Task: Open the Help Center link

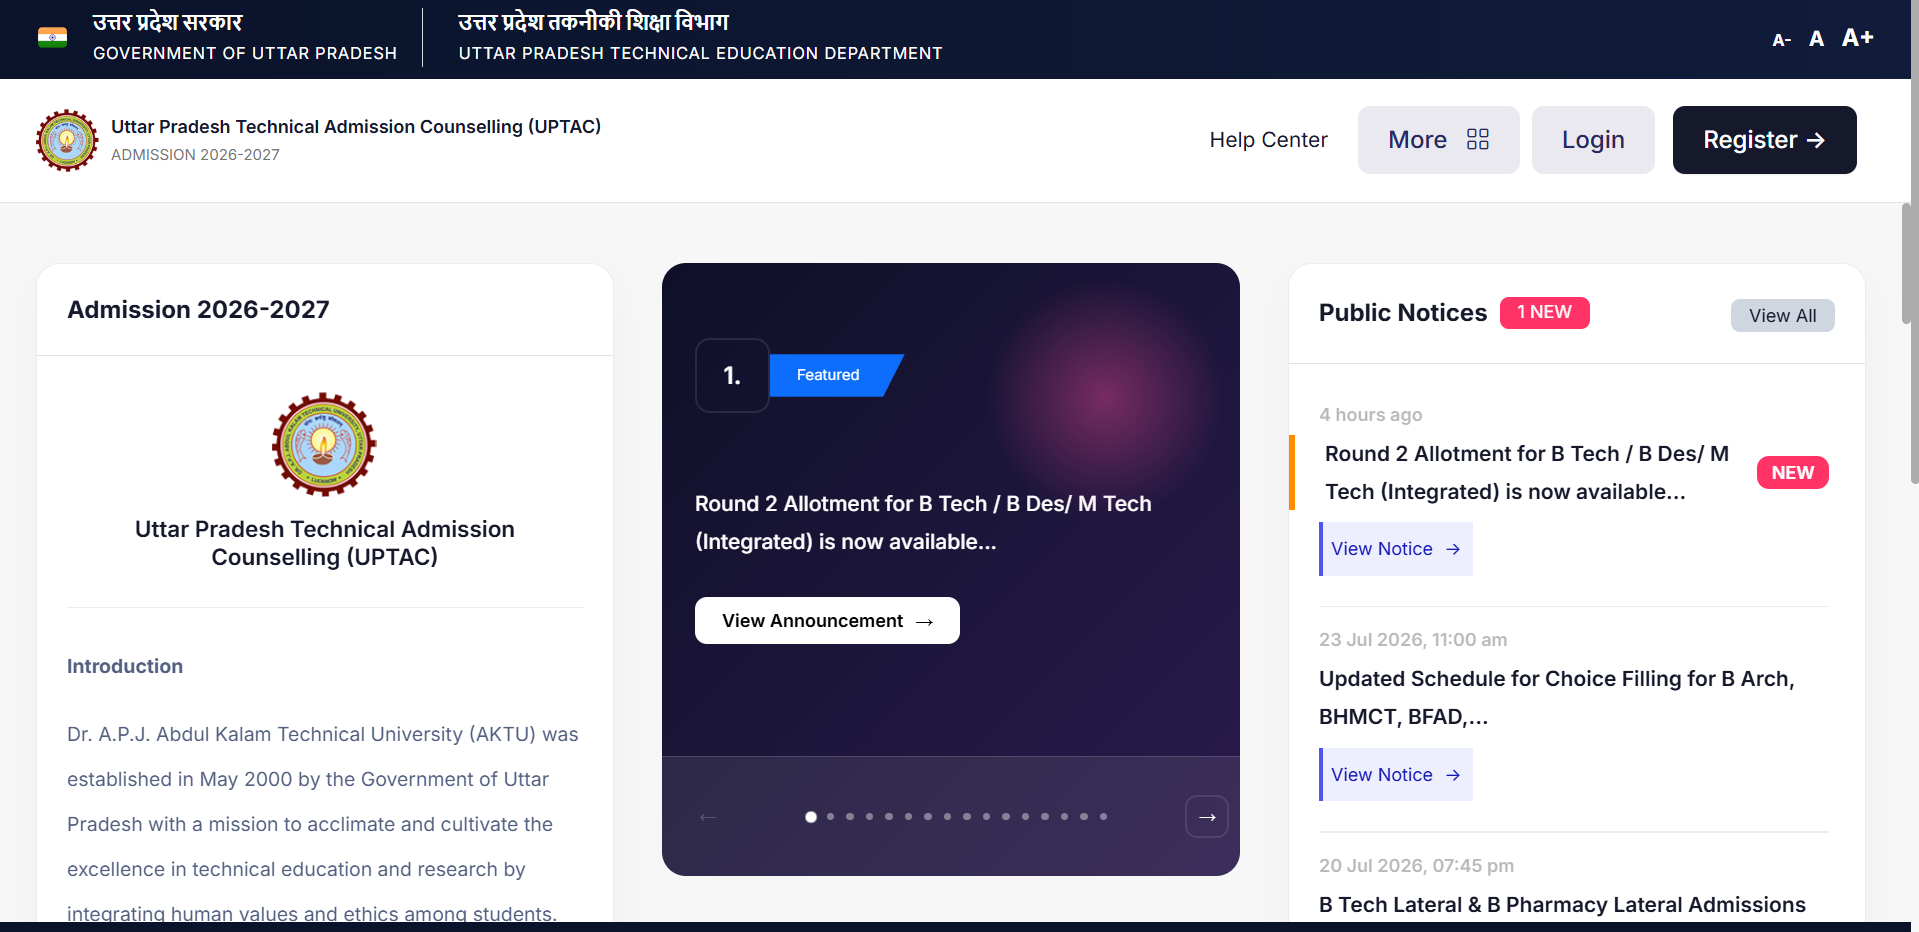Action: (x=1268, y=140)
